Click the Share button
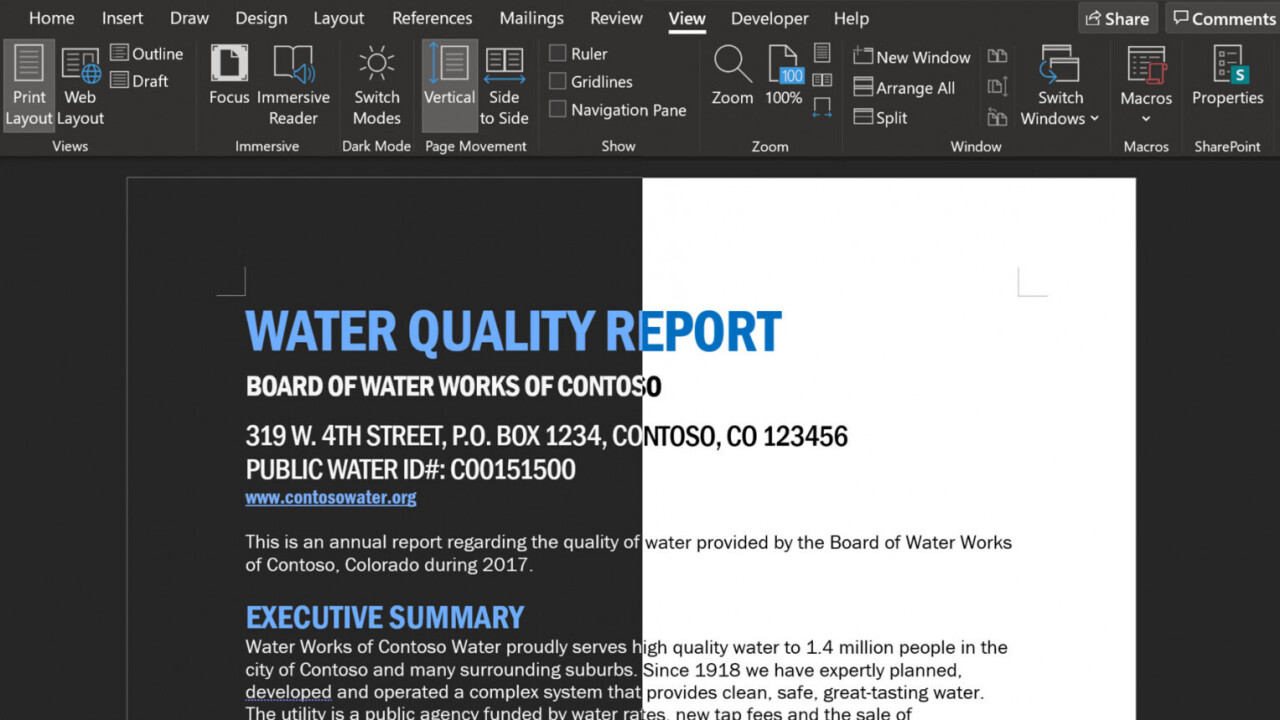This screenshot has height=720, width=1280. 1117,18
